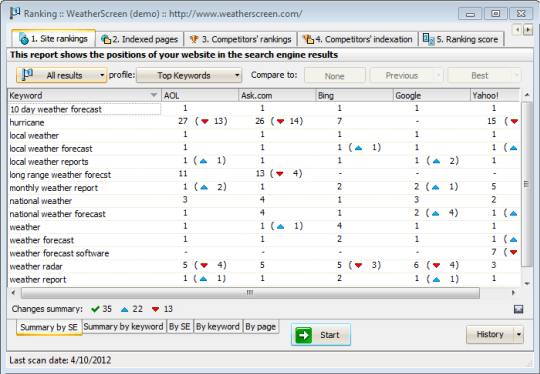This screenshot has height=374, width=540.
Task: Select 'weather forecast software' keyword
Action: point(59,253)
